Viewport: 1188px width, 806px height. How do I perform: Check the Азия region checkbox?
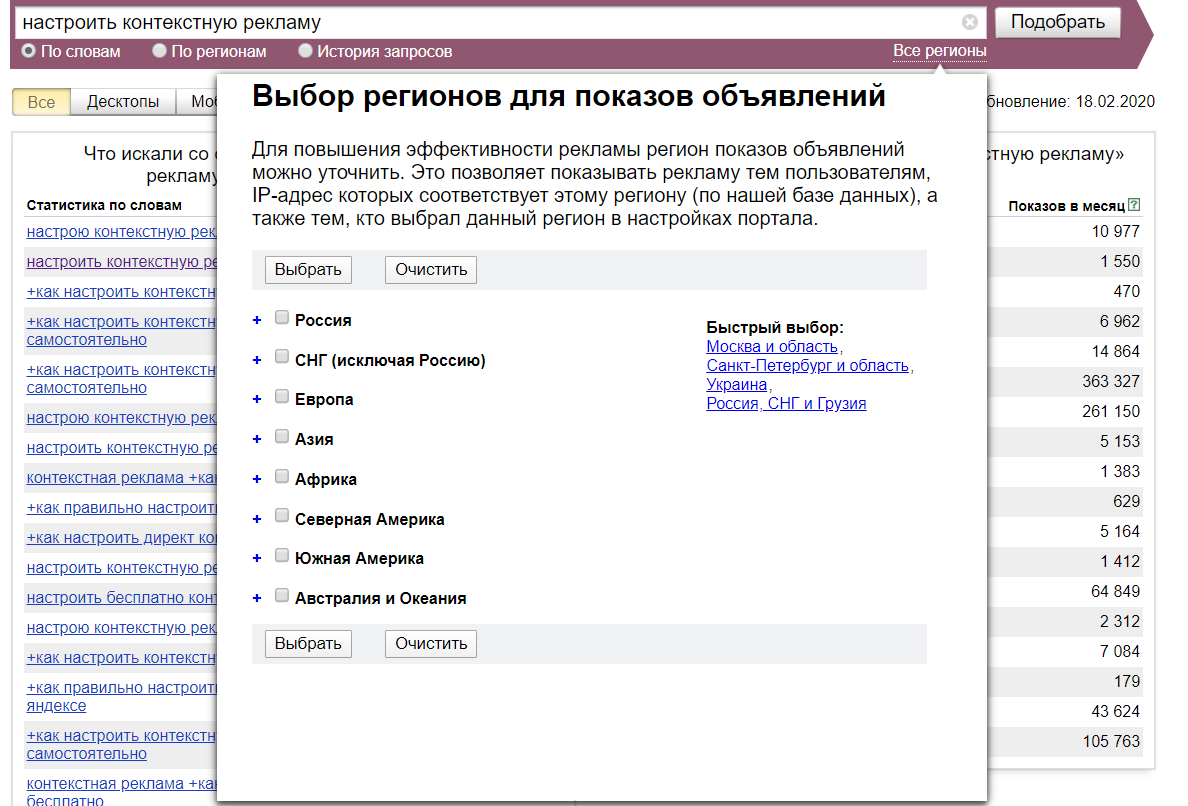(282, 436)
